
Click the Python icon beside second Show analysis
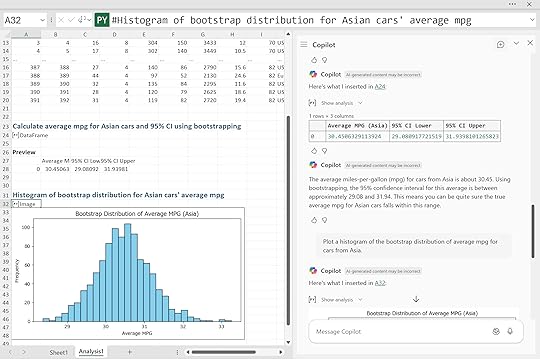tap(312, 299)
